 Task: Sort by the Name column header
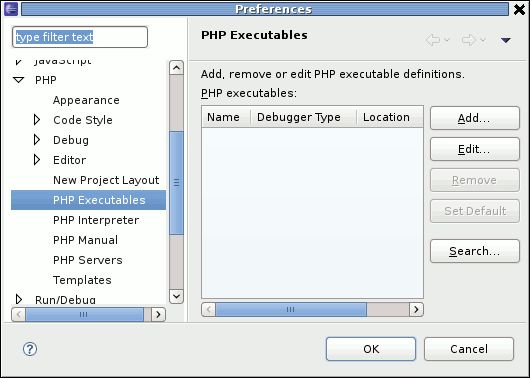[226, 117]
